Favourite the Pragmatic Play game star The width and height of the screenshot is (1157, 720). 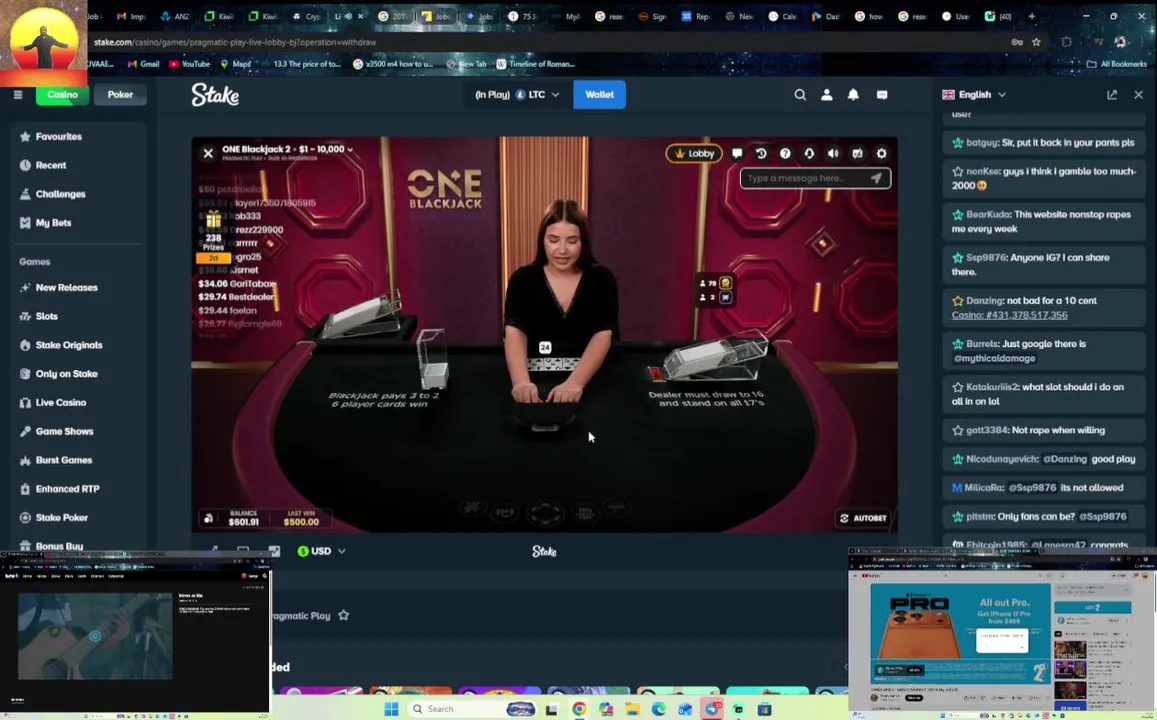point(343,615)
